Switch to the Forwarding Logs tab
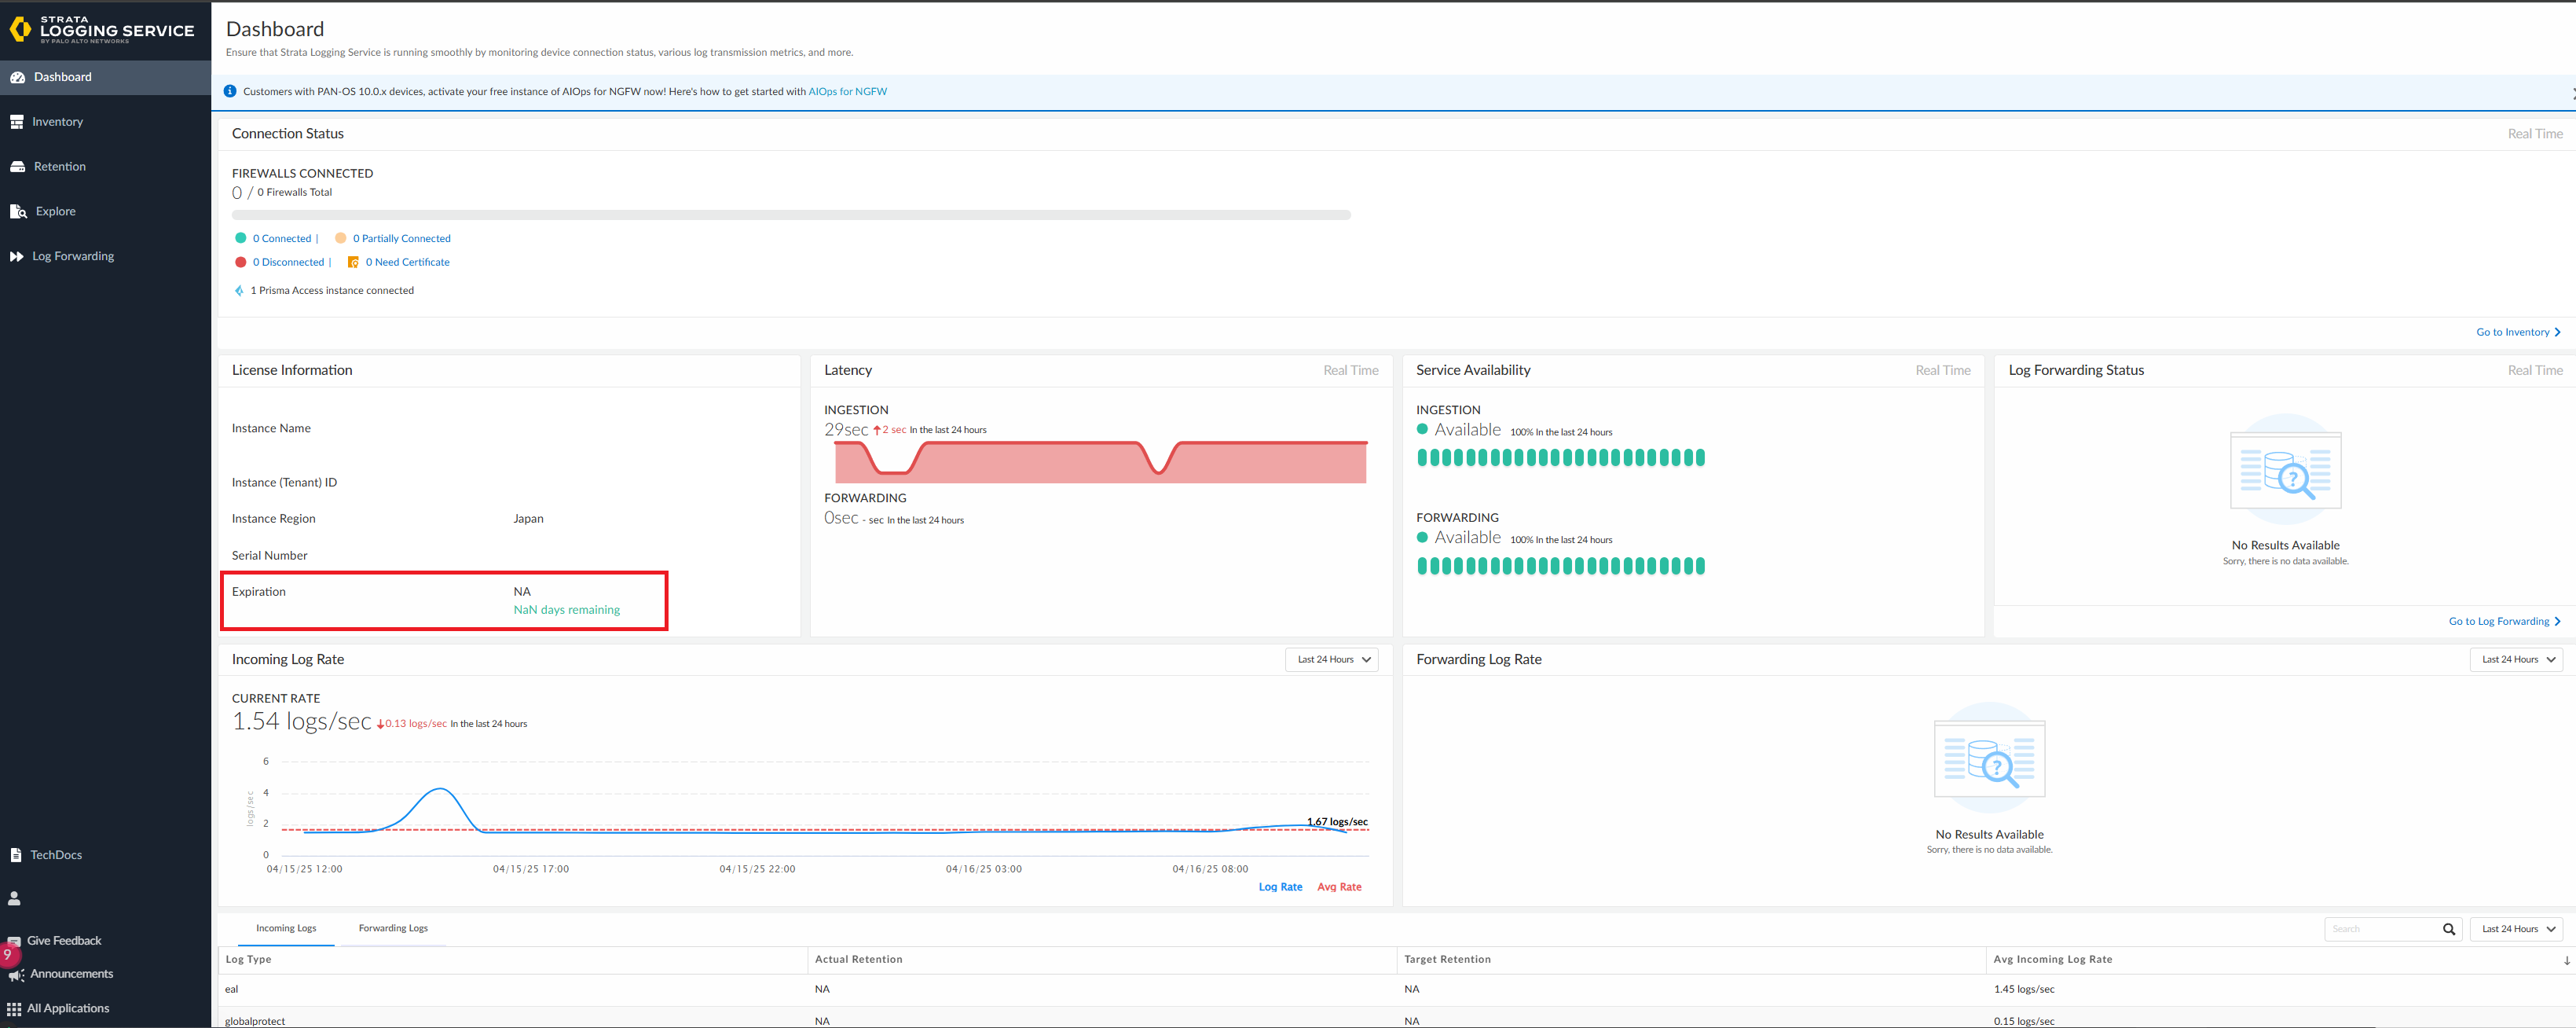This screenshot has width=2576, height=1028. coord(393,928)
